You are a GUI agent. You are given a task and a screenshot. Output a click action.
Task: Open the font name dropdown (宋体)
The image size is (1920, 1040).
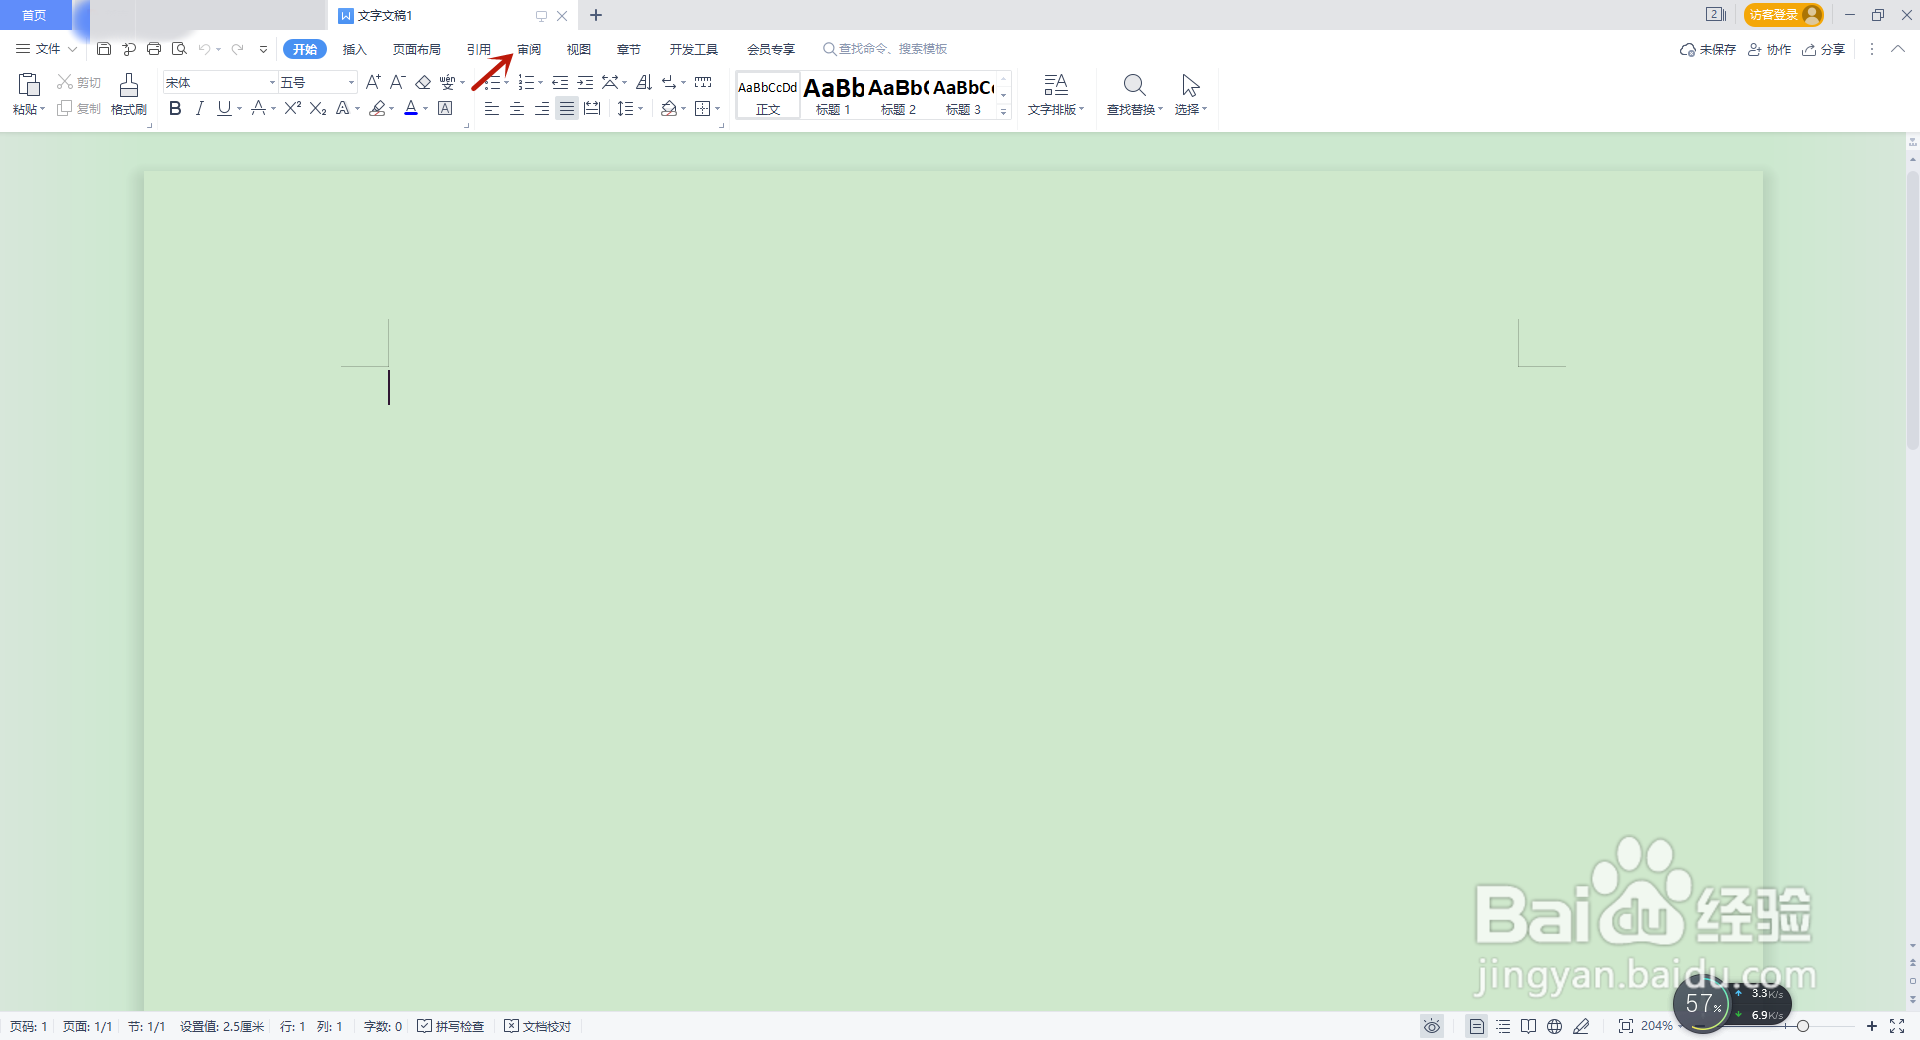tap(272, 82)
